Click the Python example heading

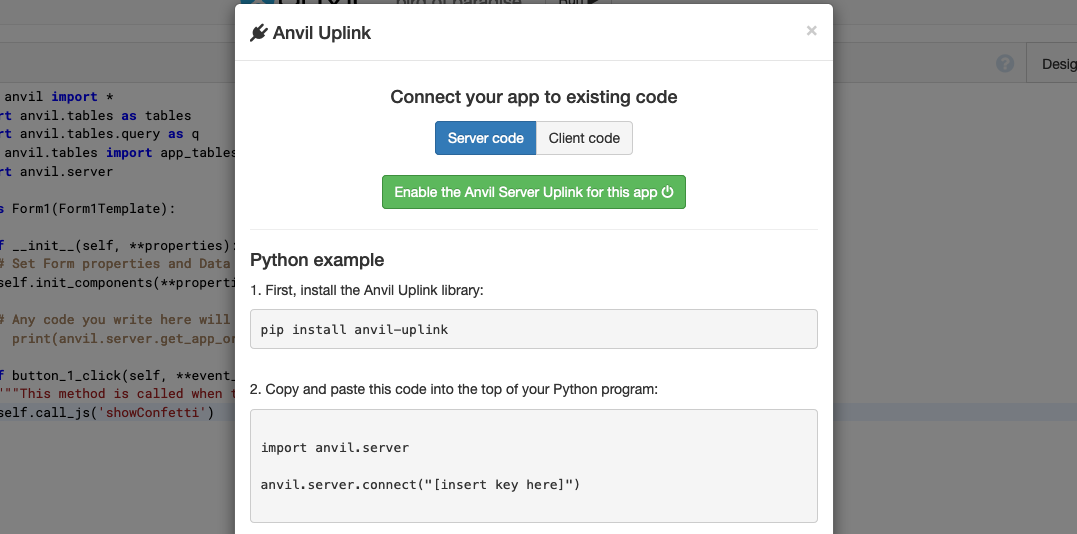[317, 260]
